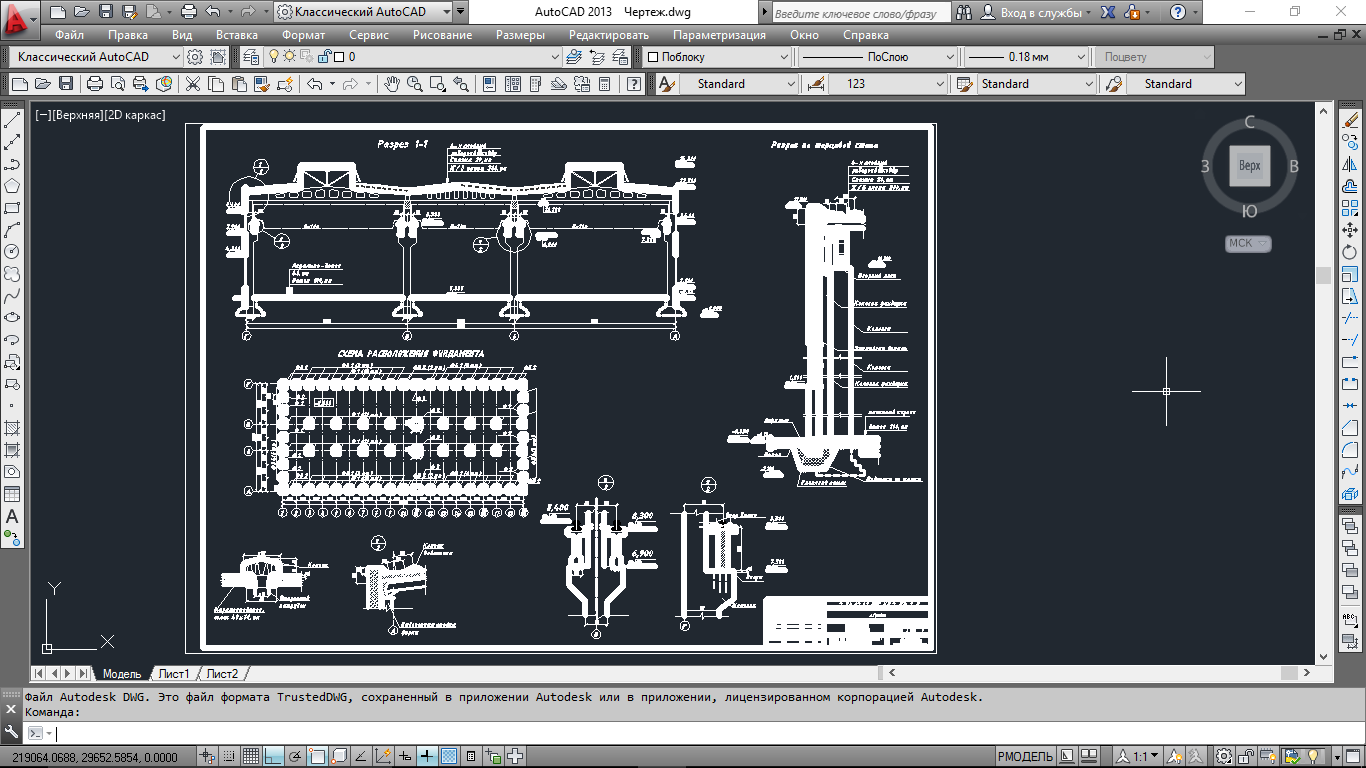Select the Circle drawing tool
This screenshot has width=1366, height=768.
point(13,251)
